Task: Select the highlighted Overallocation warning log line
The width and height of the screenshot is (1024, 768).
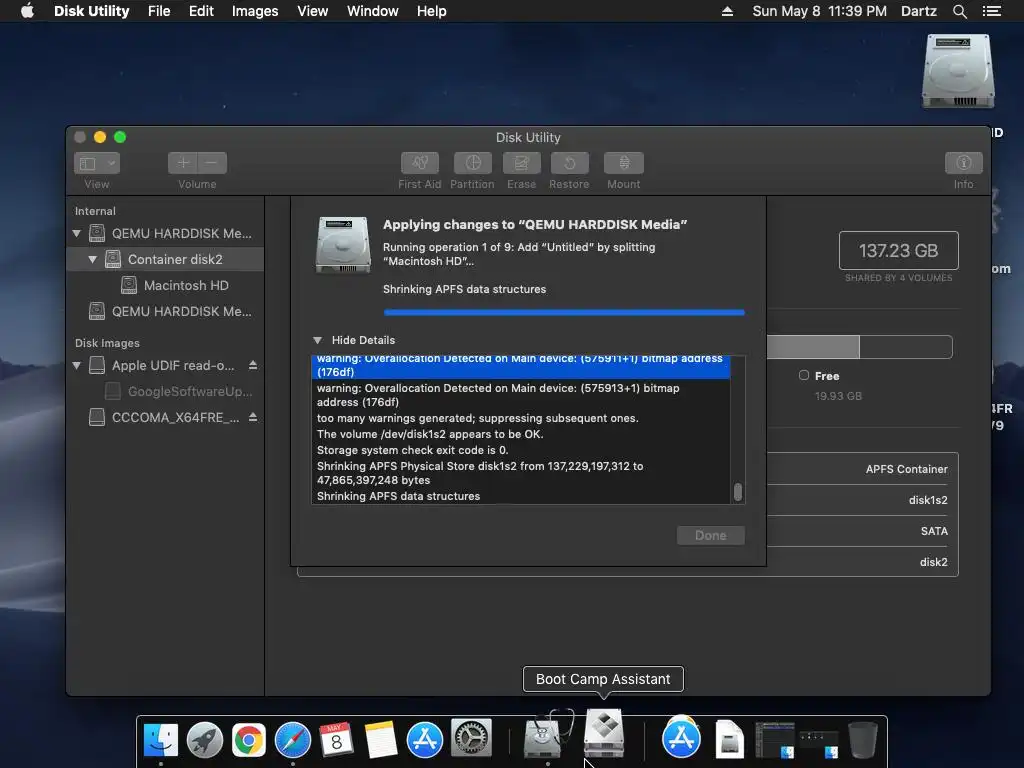Action: coord(520,366)
